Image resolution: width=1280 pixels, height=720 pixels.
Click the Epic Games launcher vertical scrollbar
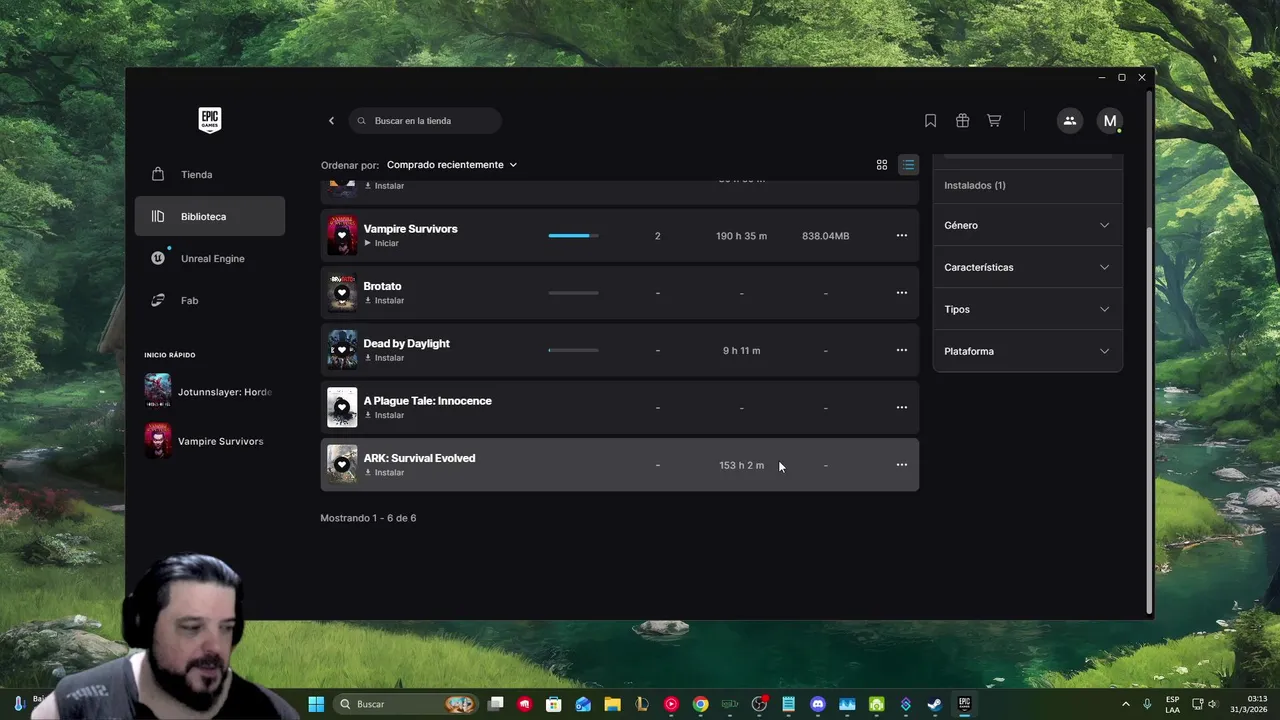pos(1149,420)
